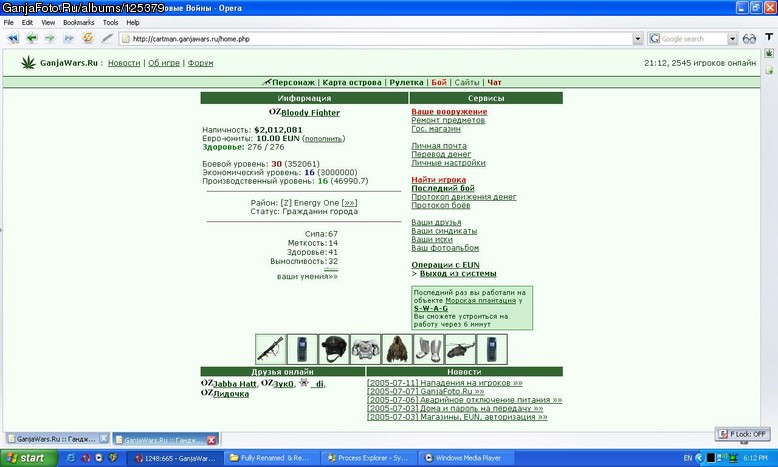Screen dimensions: 778x467
Task: Click Internet Explorer quick launch icon
Action: click(x=71, y=458)
